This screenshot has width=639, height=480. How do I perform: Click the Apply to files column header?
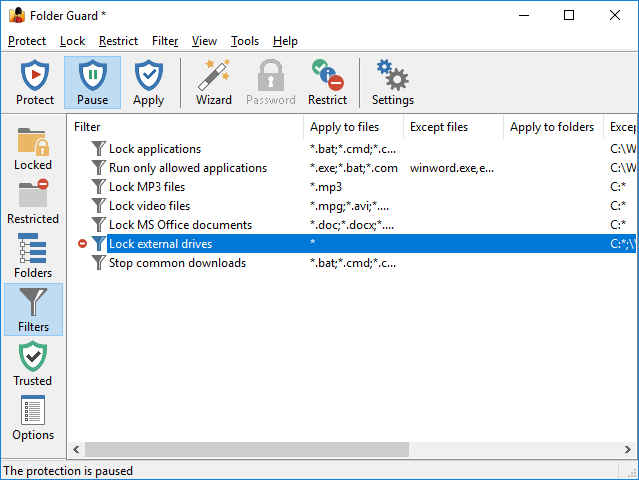(x=354, y=127)
